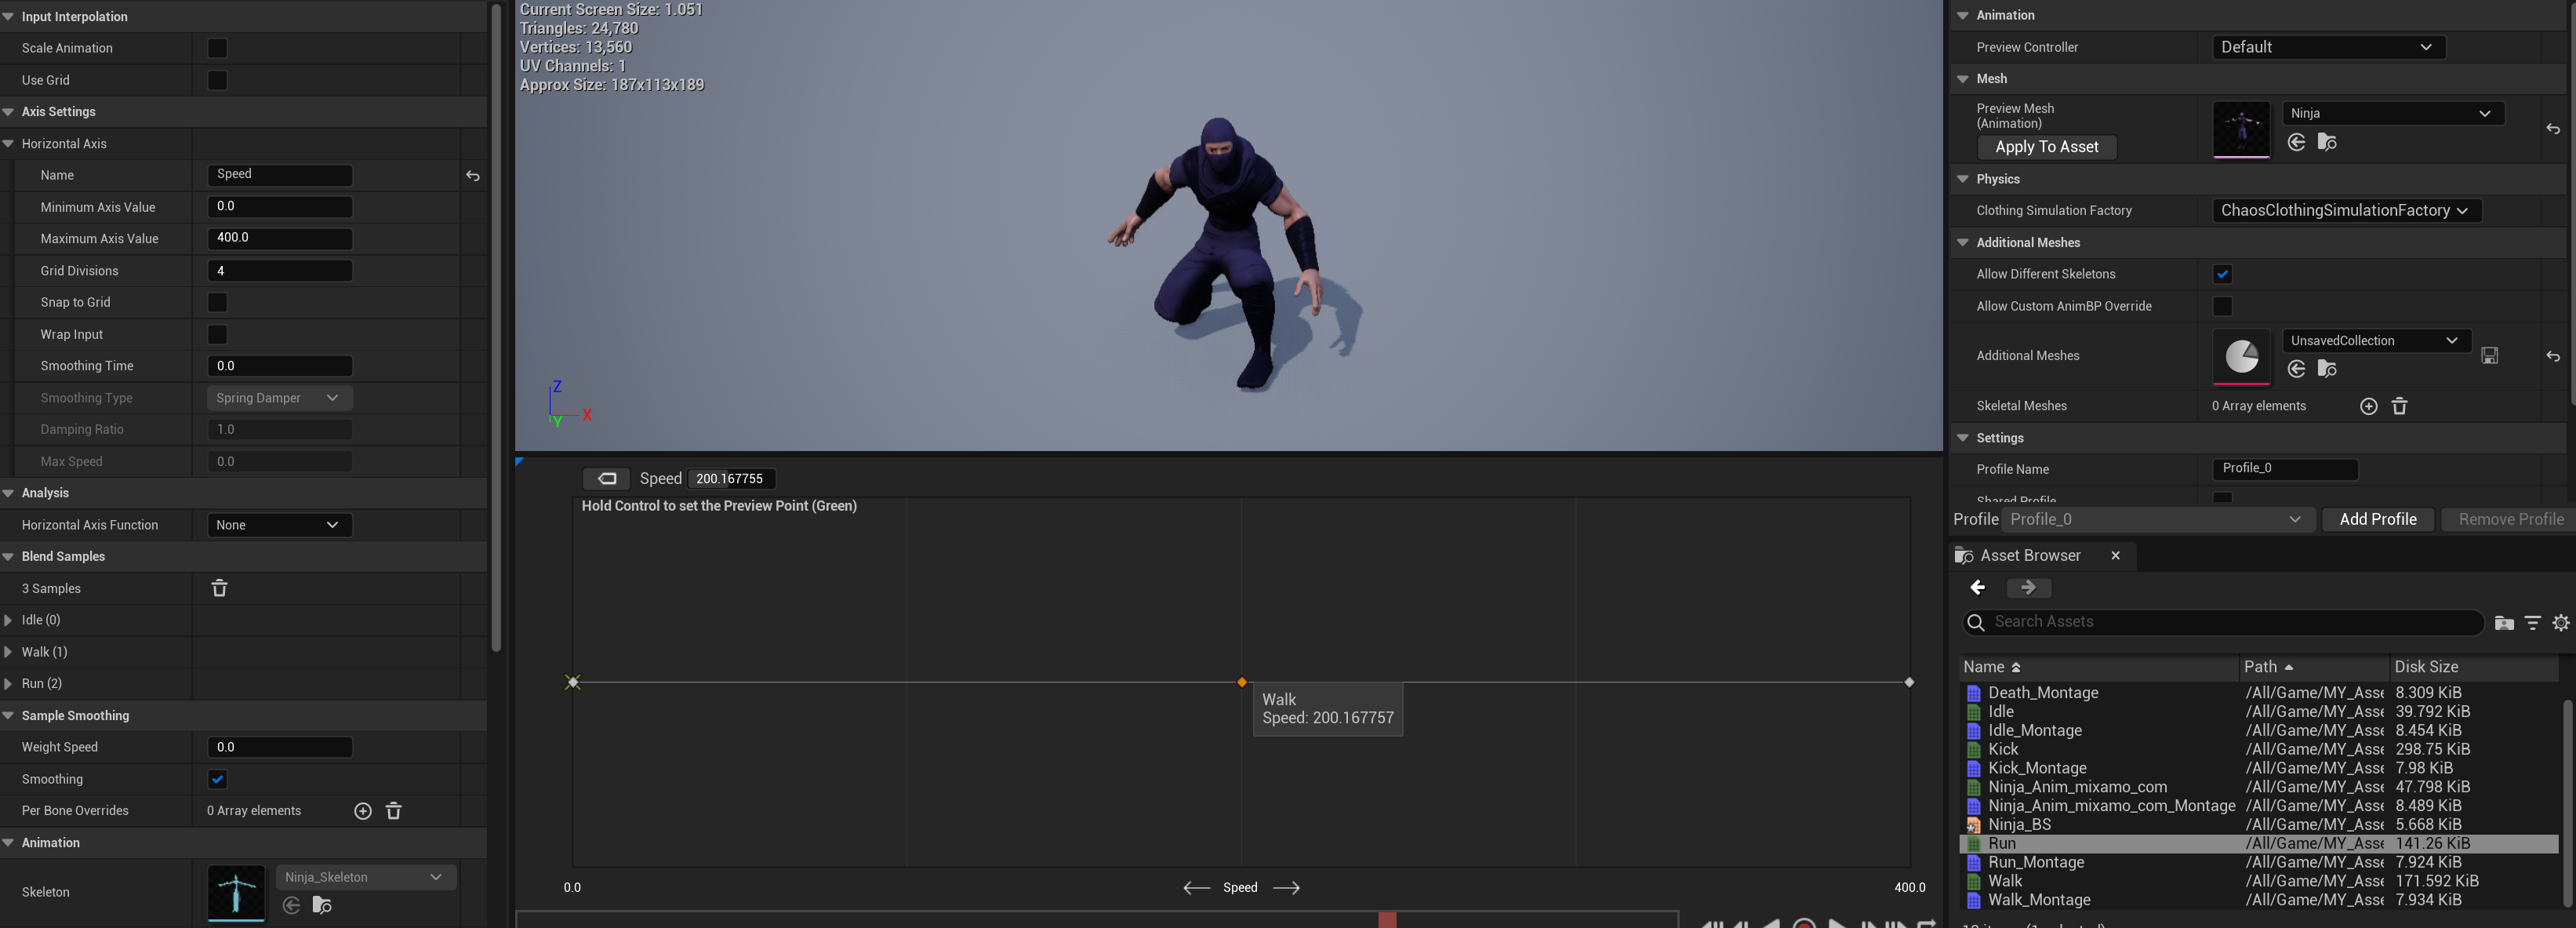Open the Horizontal Axis Function dropdown

point(279,525)
